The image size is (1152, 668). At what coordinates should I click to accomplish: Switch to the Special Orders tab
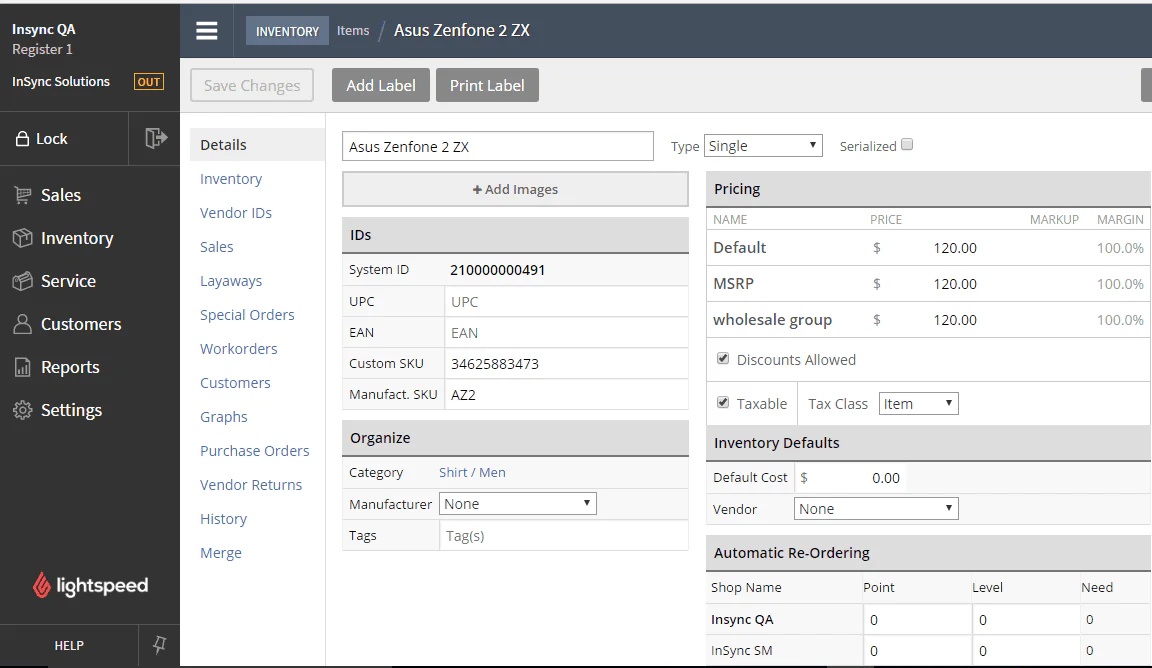point(247,314)
